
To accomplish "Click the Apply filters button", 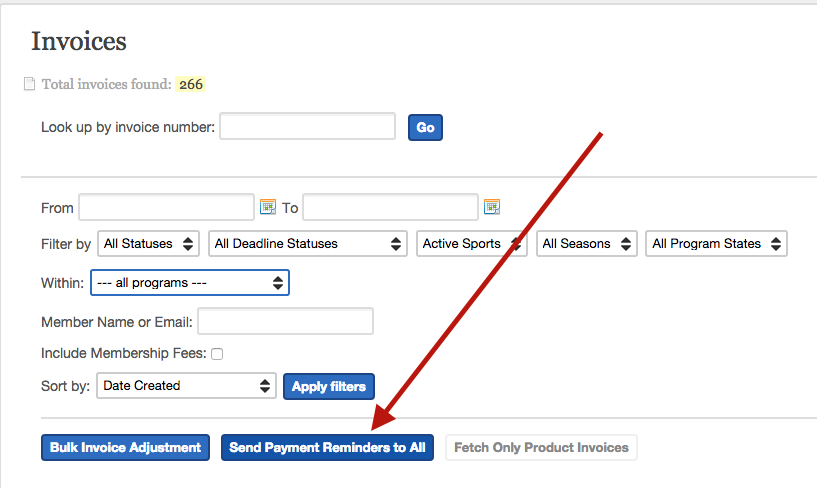I will click(x=329, y=386).
